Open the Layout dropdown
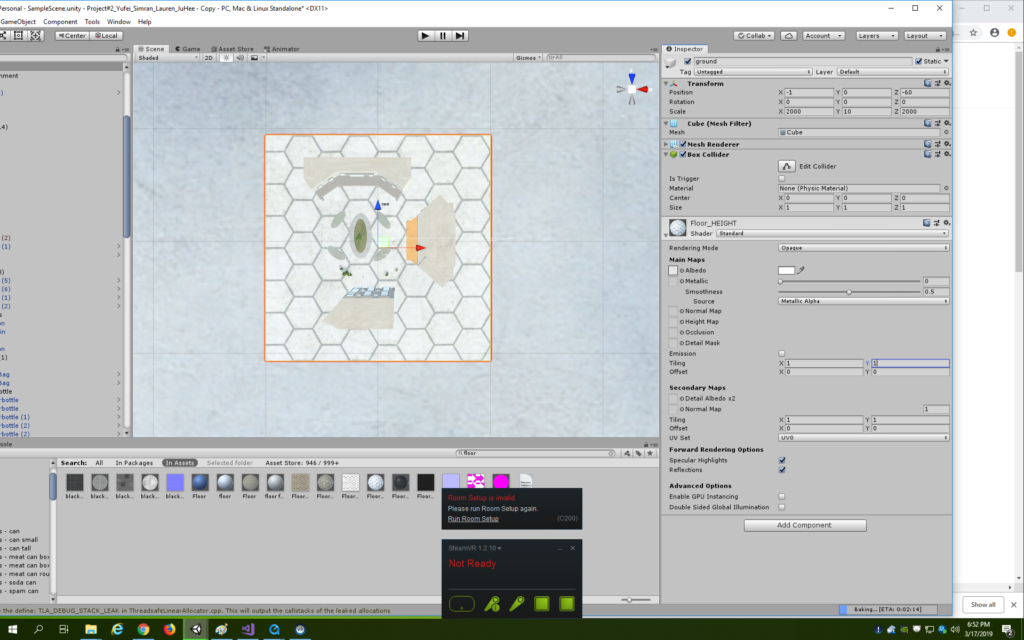Screen dimensions: 1024x640 (924, 36)
